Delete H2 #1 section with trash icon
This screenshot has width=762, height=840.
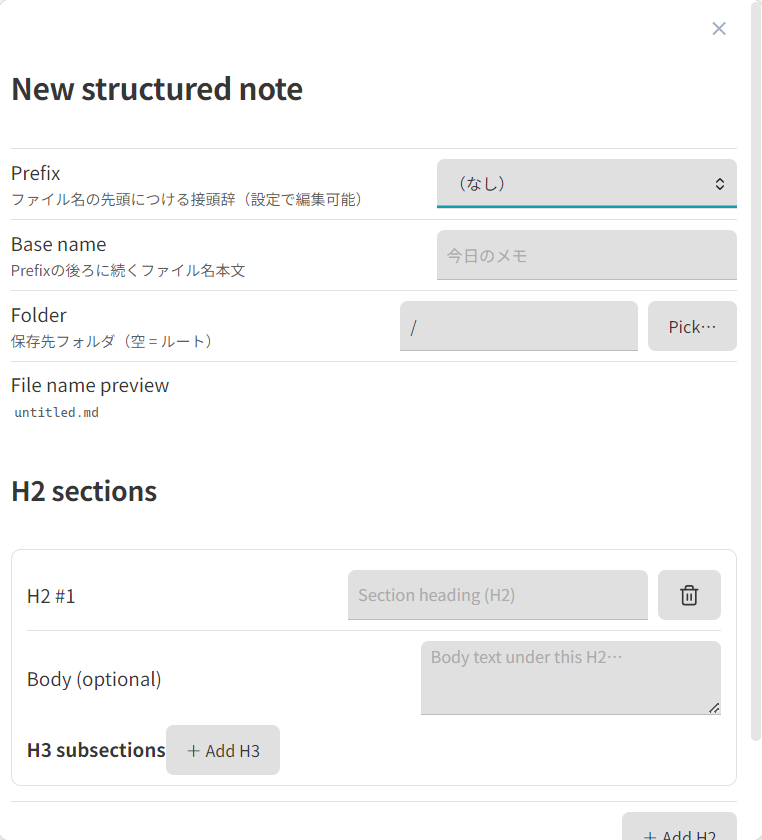pos(689,595)
